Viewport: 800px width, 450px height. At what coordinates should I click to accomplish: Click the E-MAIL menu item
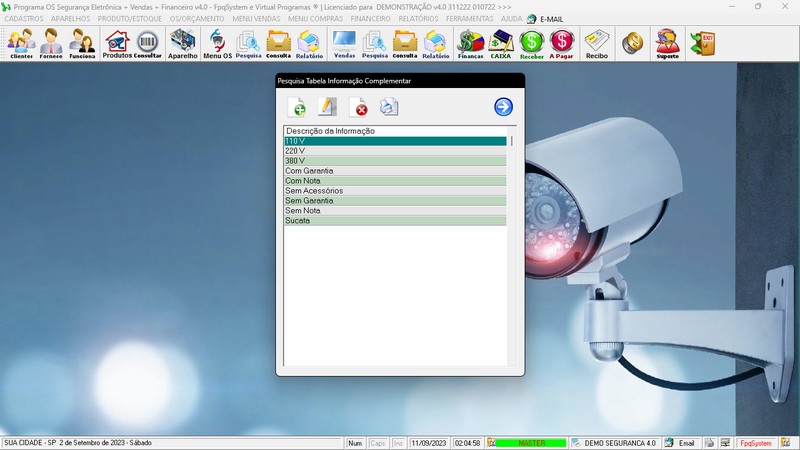tap(545, 19)
